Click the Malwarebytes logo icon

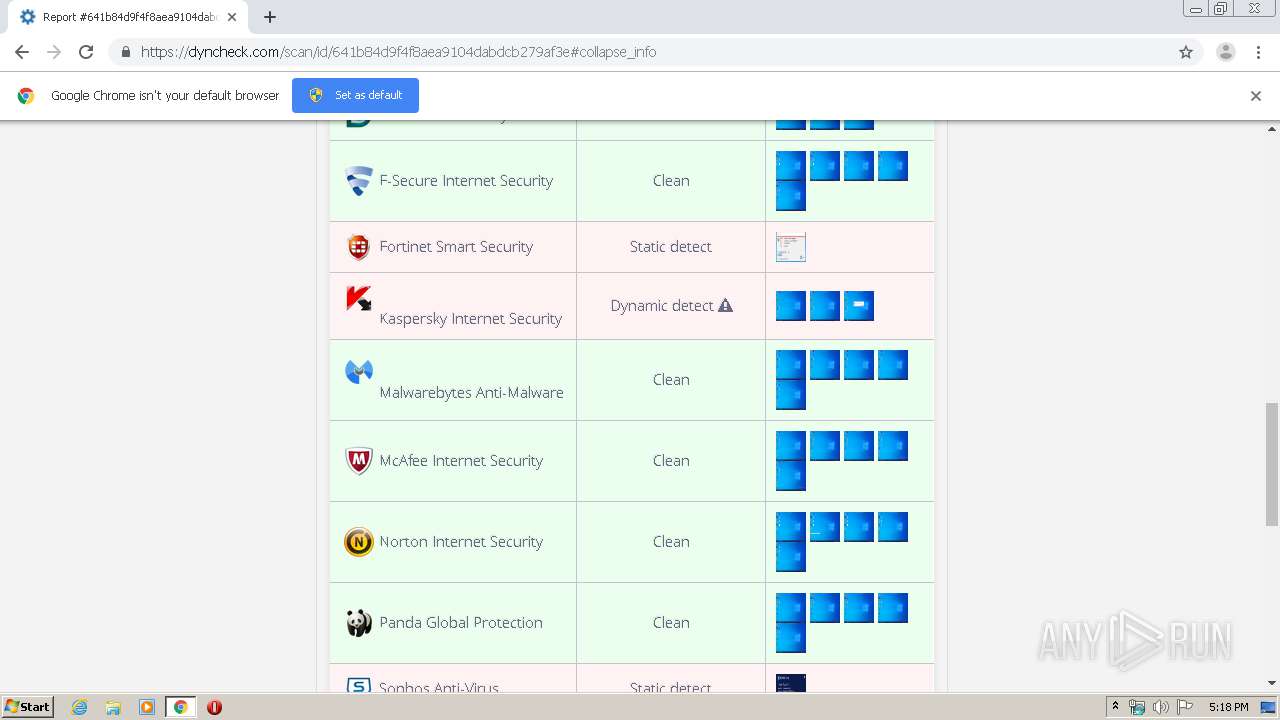click(x=359, y=372)
